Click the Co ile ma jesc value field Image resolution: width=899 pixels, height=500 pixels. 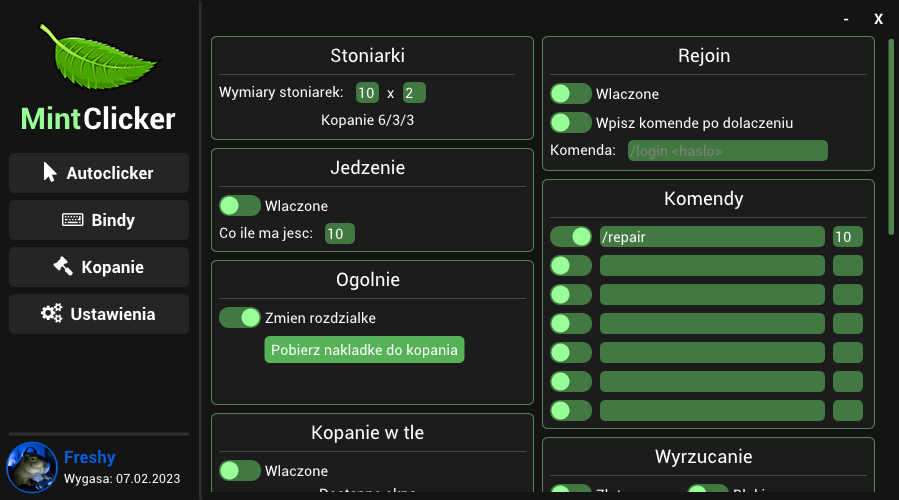click(x=339, y=234)
